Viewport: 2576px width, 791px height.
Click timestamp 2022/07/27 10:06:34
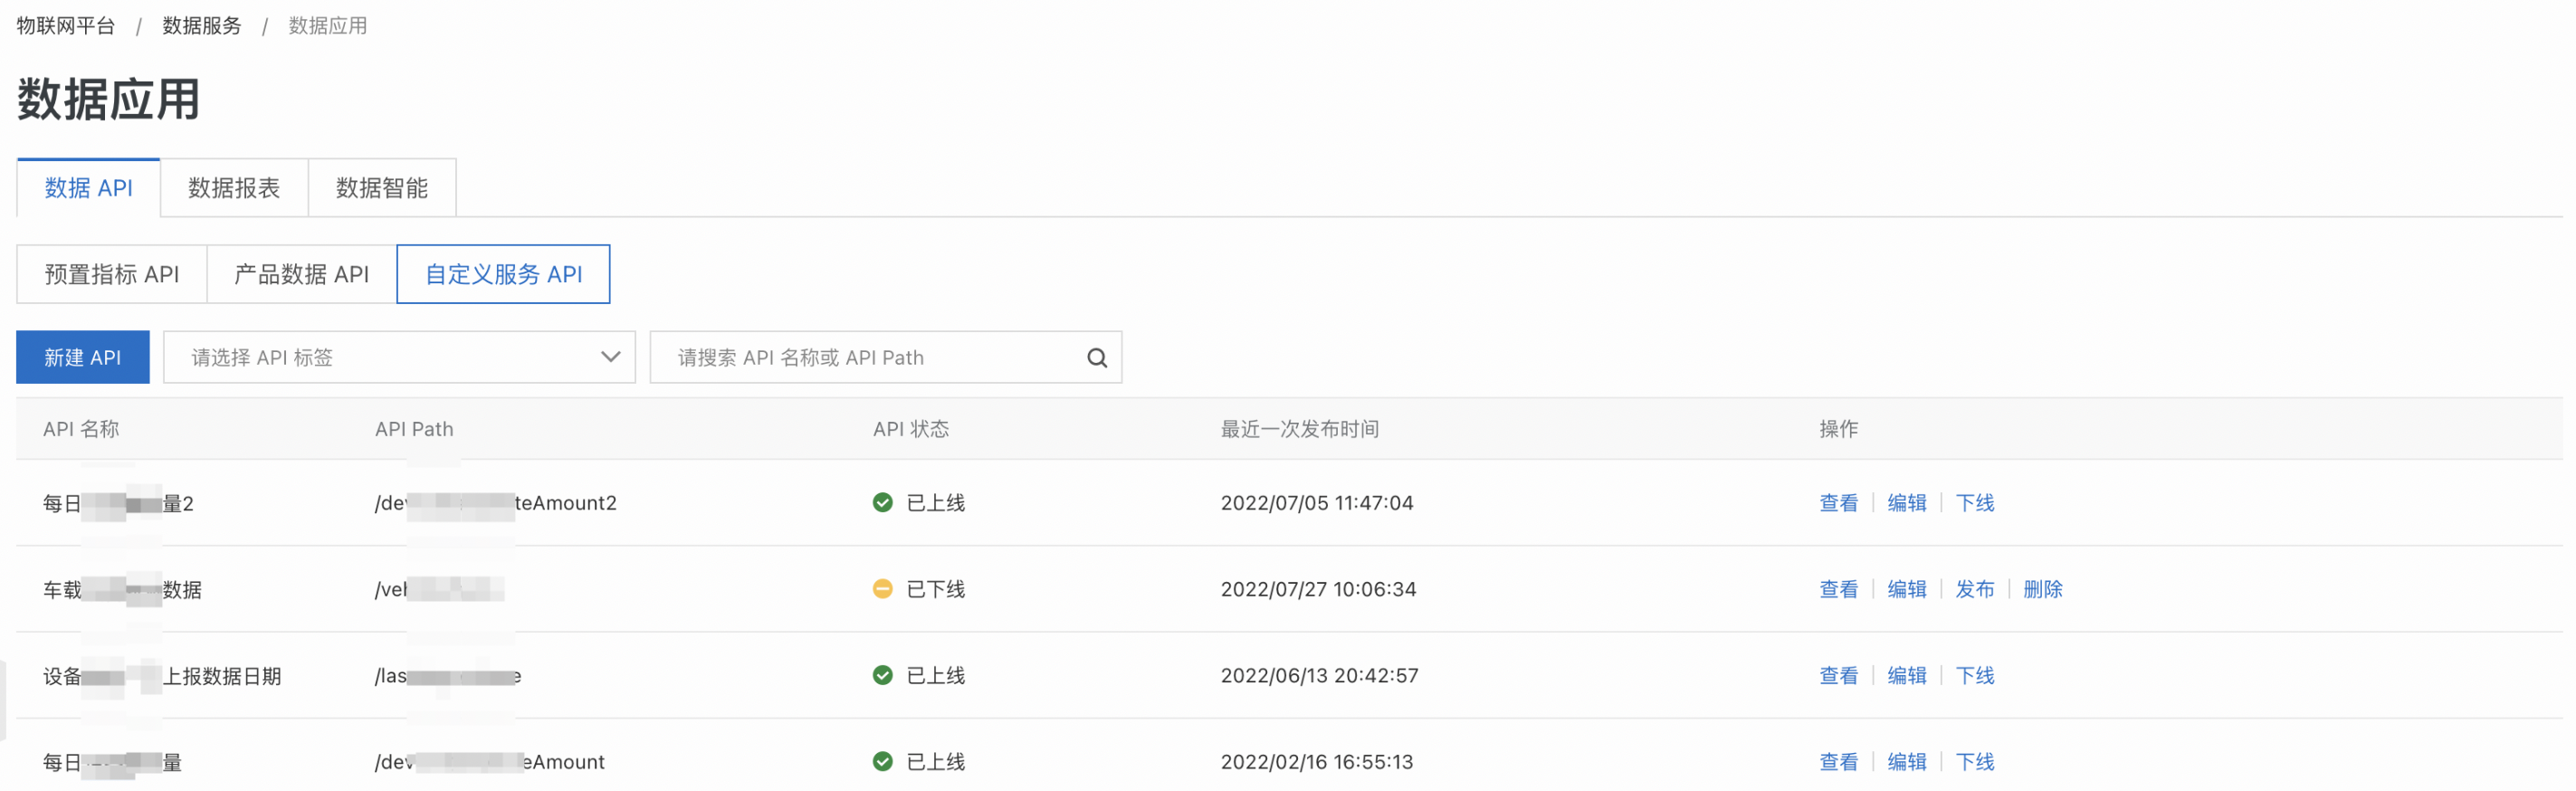click(x=1318, y=589)
